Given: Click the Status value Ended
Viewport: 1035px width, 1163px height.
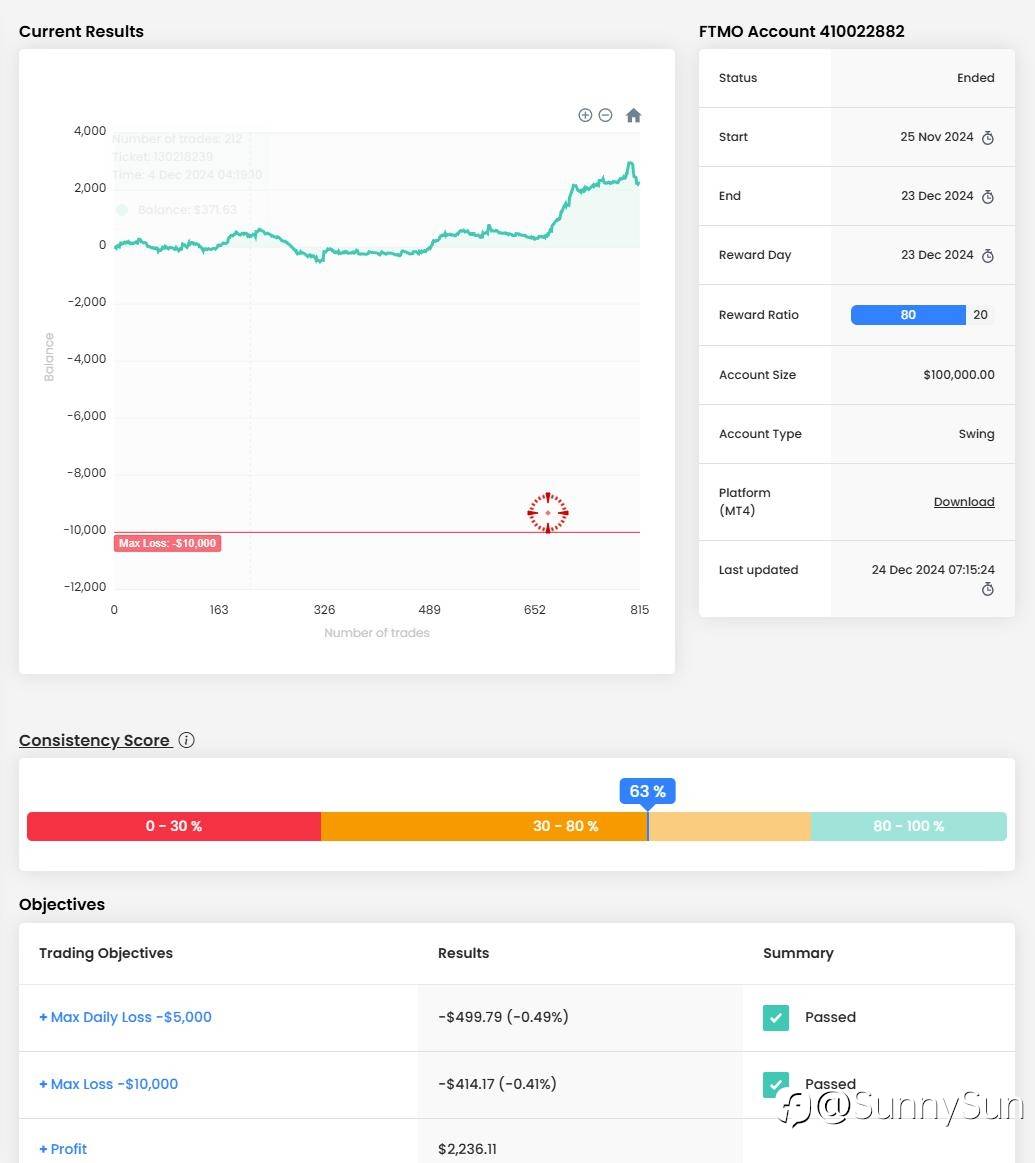Looking at the screenshot, I should (976, 78).
